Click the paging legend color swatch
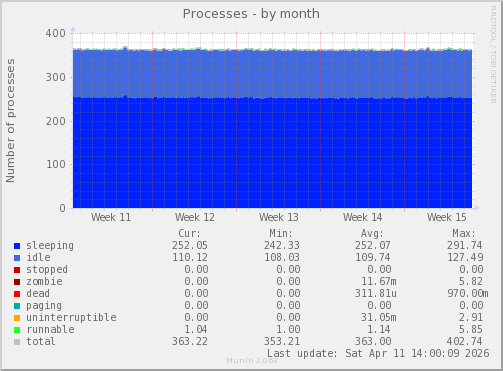This screenshot has width=503, height=371. click(17, 306)
